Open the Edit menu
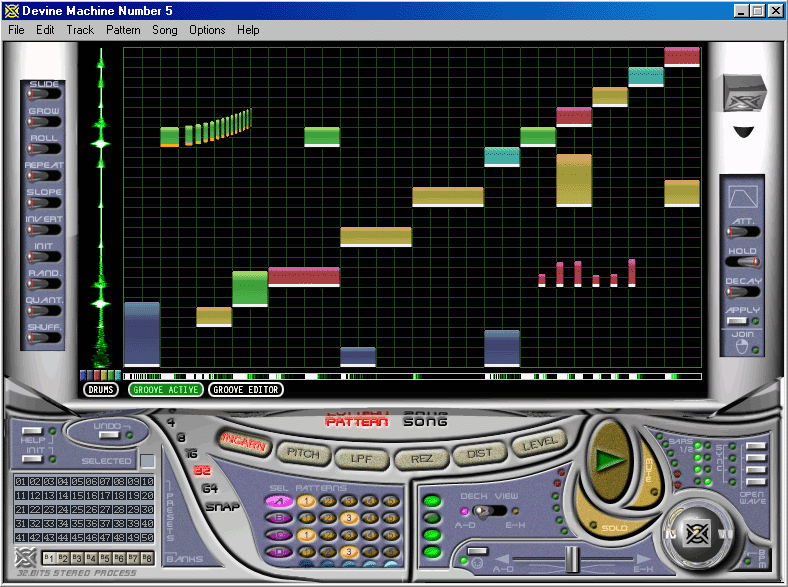The width and height of the screenshot is (788, 587). 45,30
